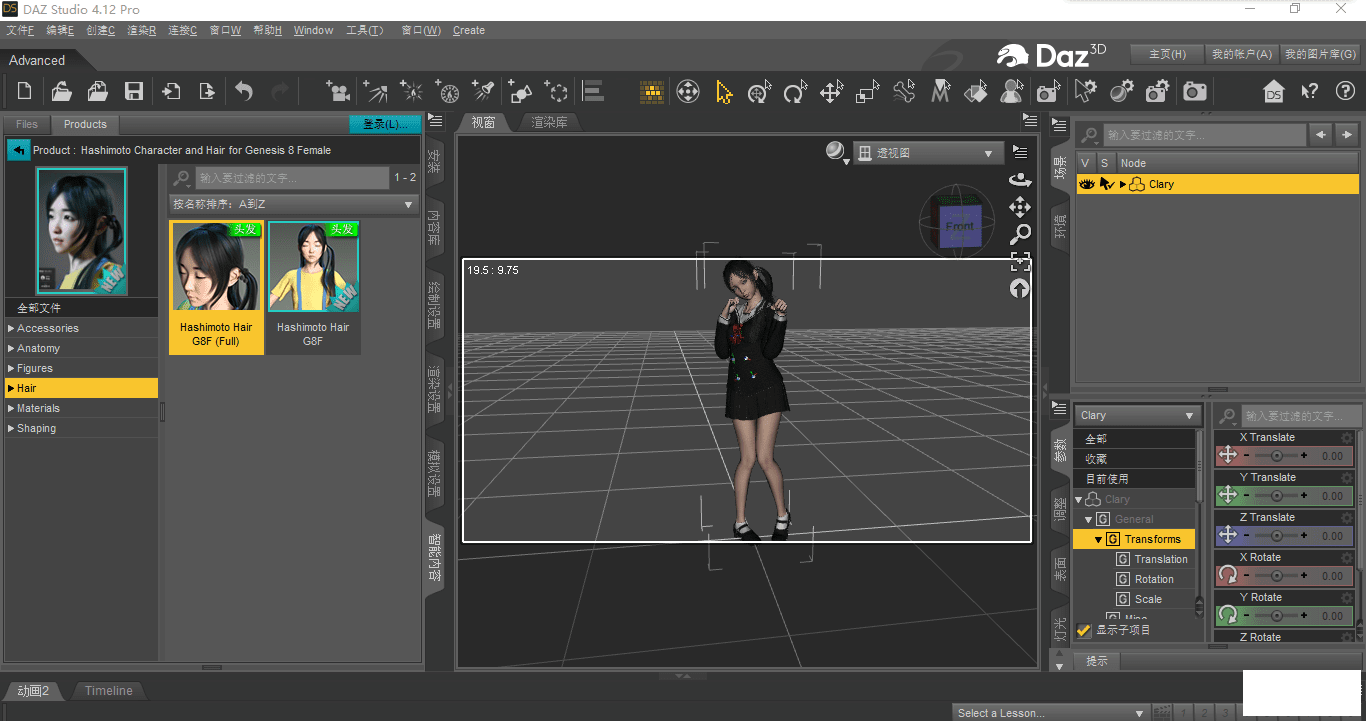Viewport: 1366px width, 721px height.
Task: Select the yellow Node Selection arrow tool
Action: pos(723,93)
